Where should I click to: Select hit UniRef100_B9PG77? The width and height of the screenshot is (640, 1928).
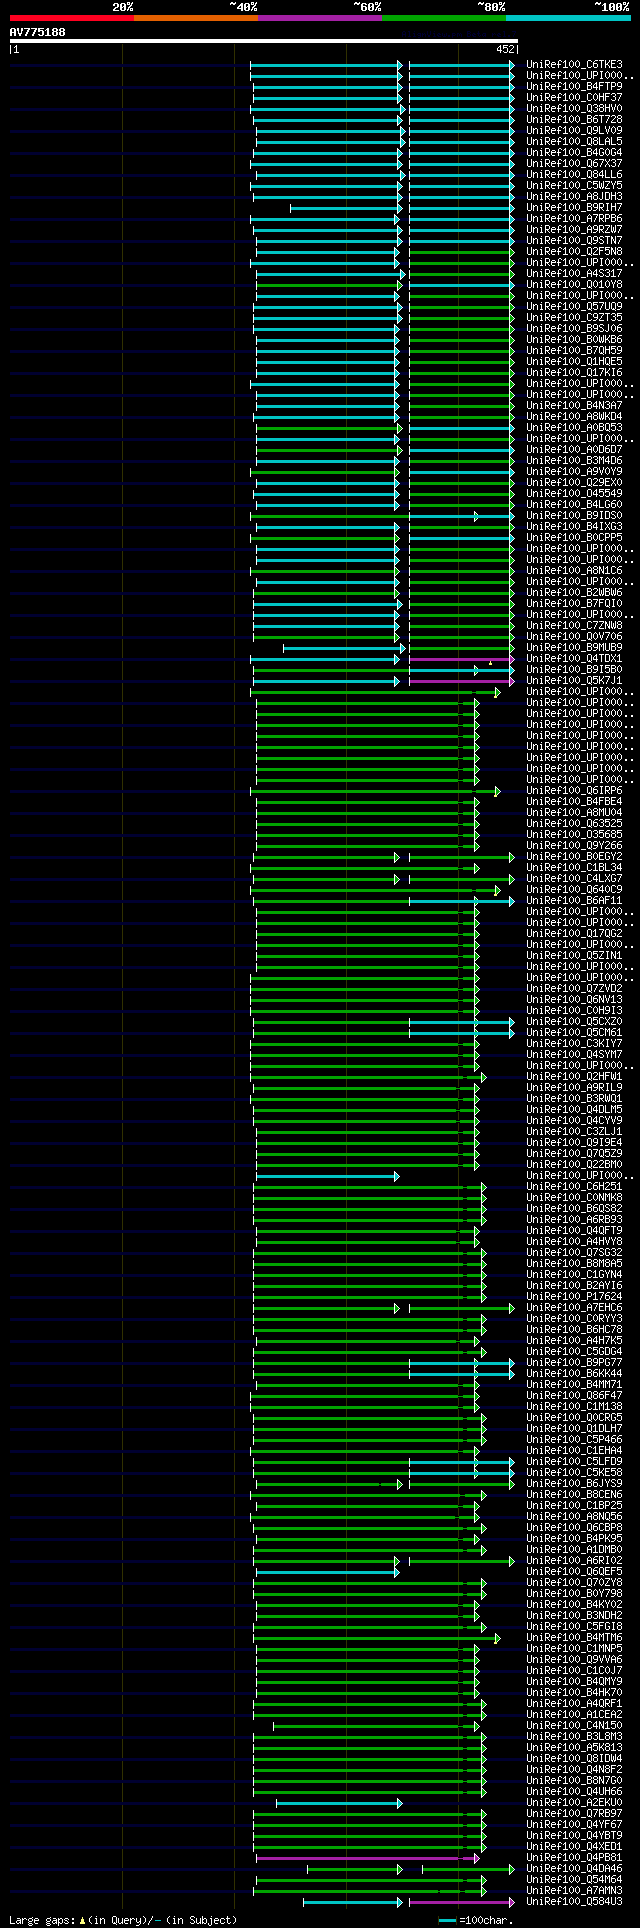[x=574, y=1363]
